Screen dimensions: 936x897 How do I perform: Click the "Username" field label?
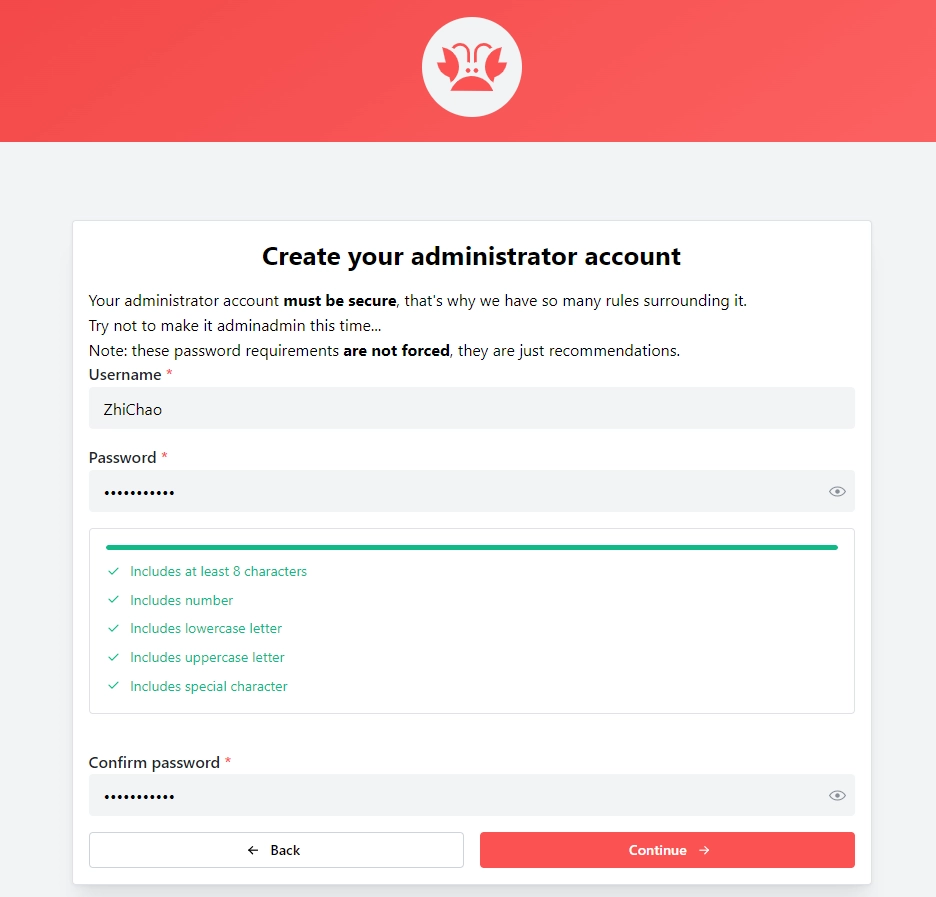coord(125,375)
